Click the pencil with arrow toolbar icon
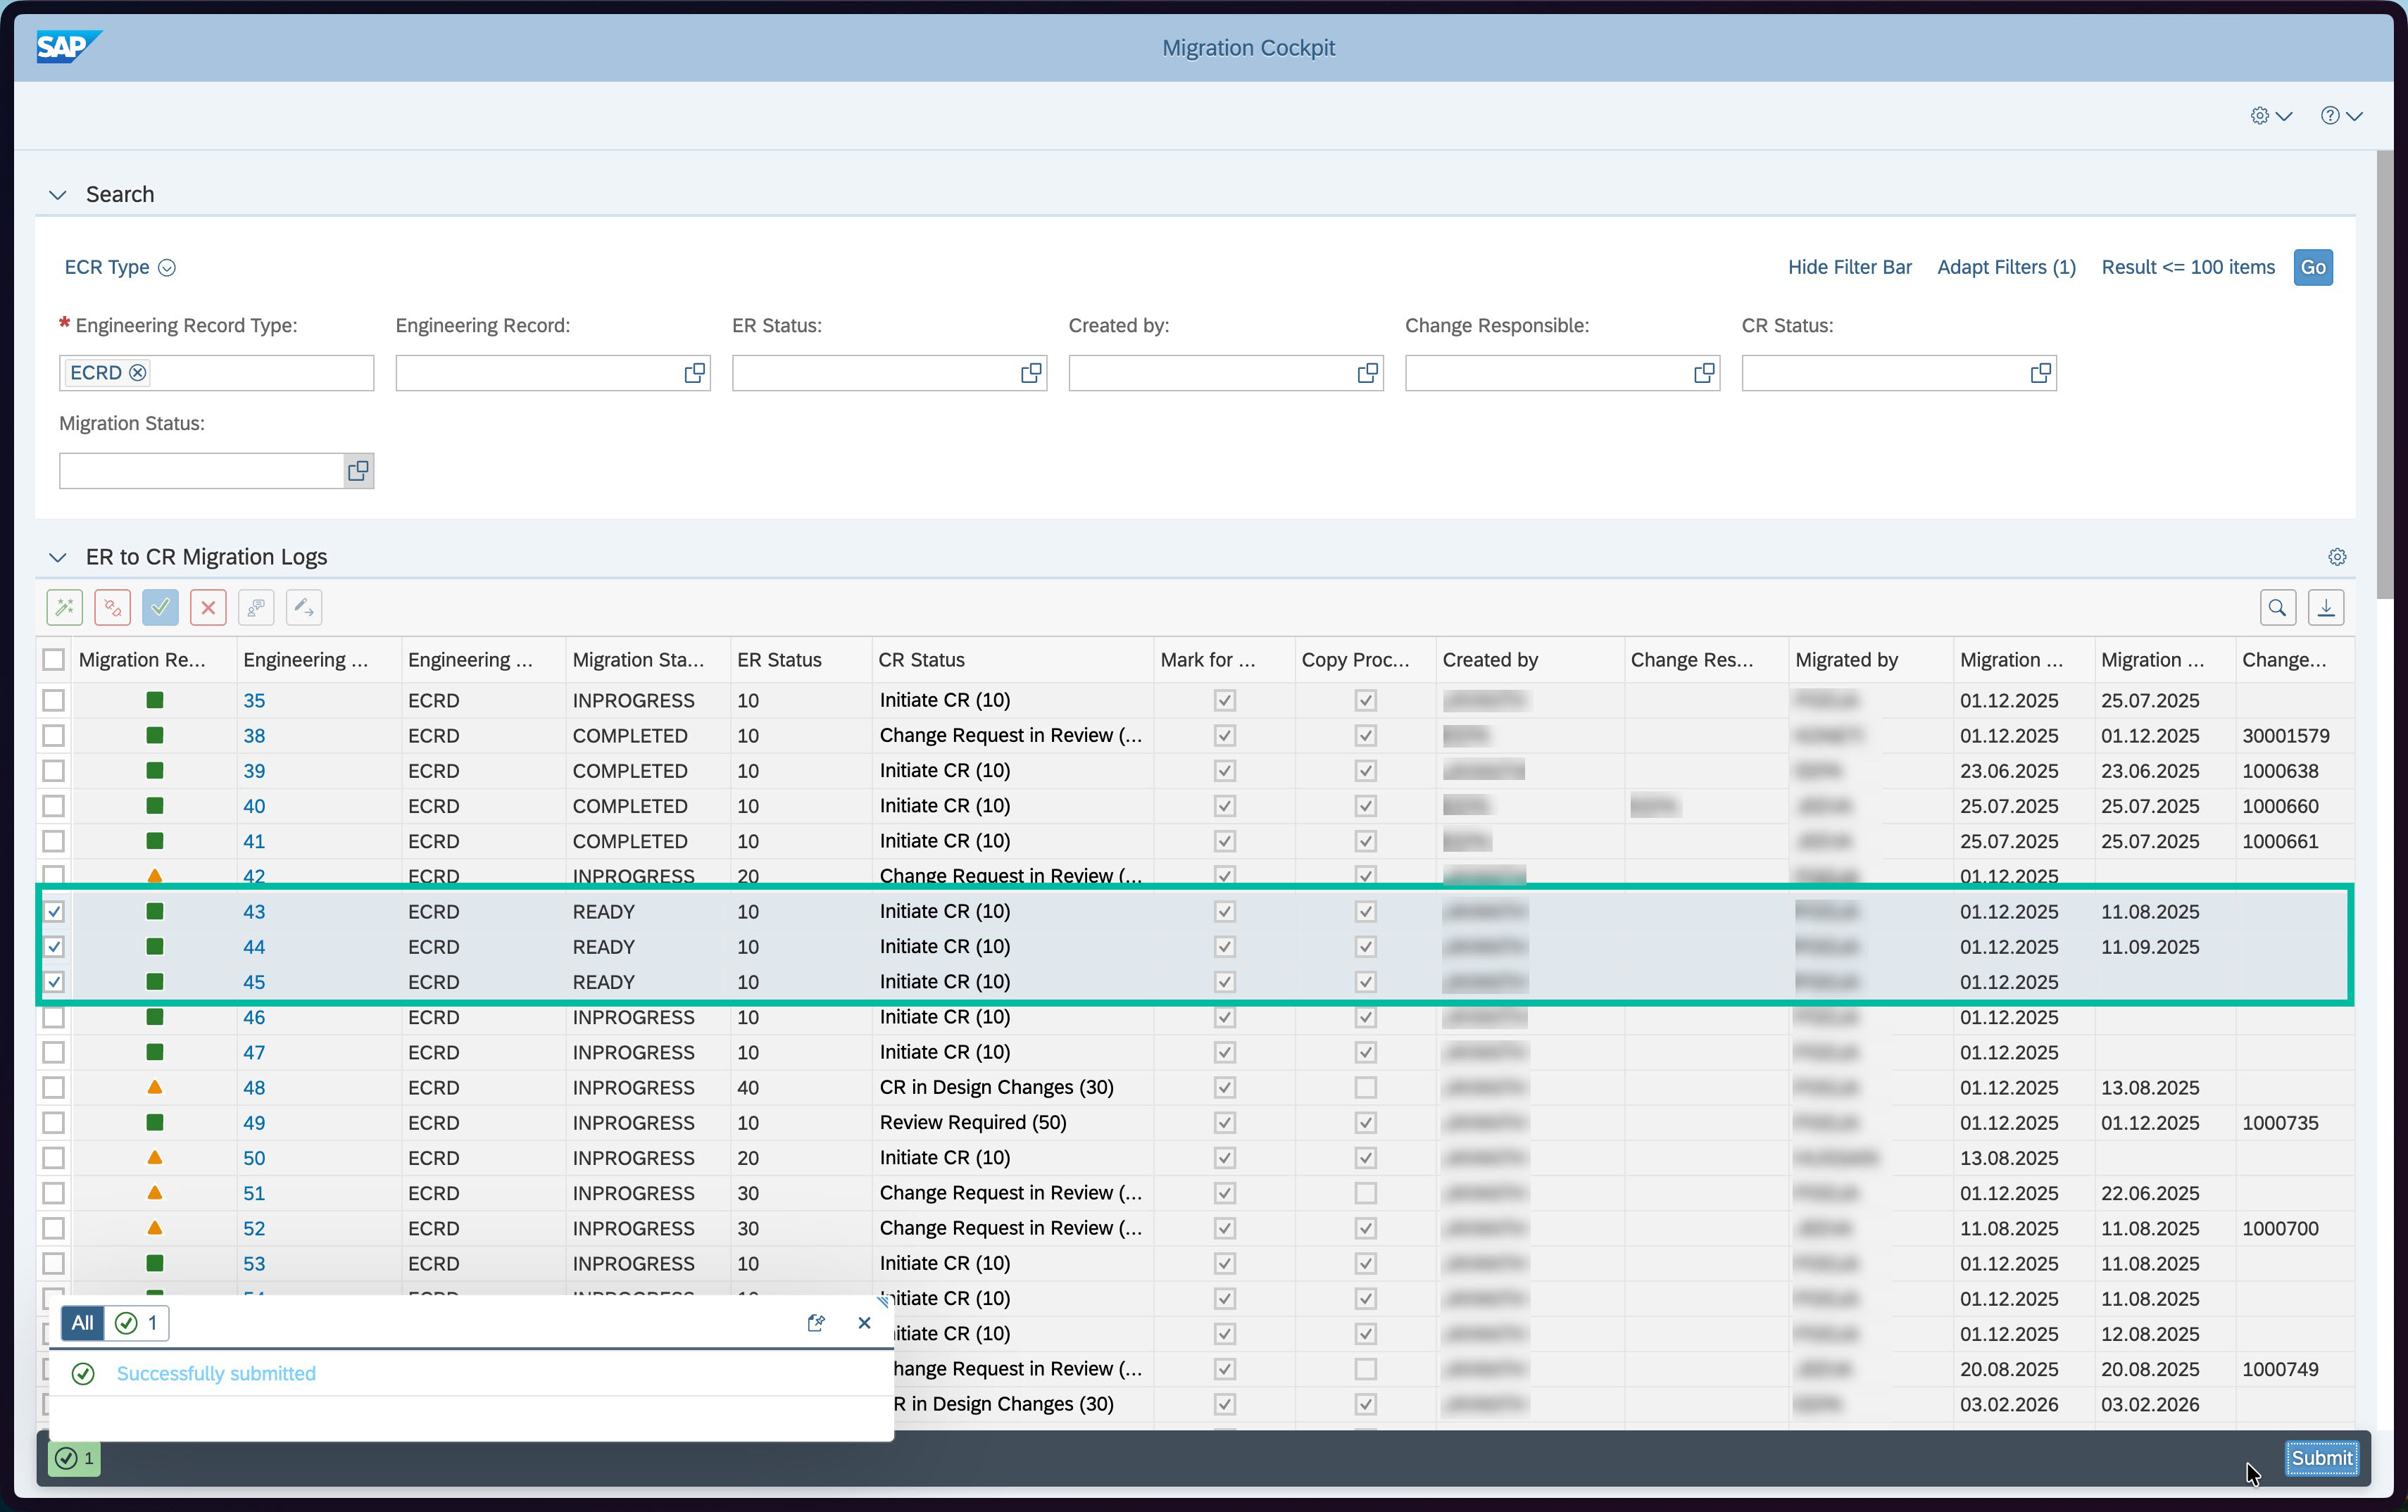The width and height of the screenshot is (2408, 1512). click(304, 607)
